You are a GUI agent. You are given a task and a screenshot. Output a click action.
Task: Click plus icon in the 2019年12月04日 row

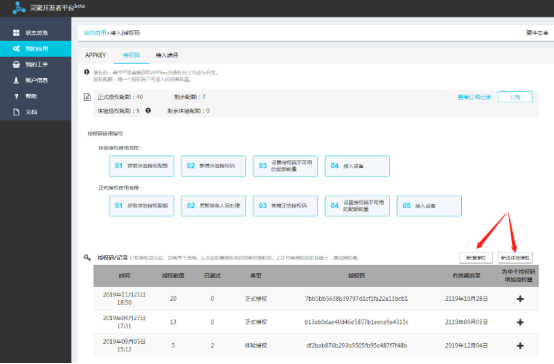520,346
